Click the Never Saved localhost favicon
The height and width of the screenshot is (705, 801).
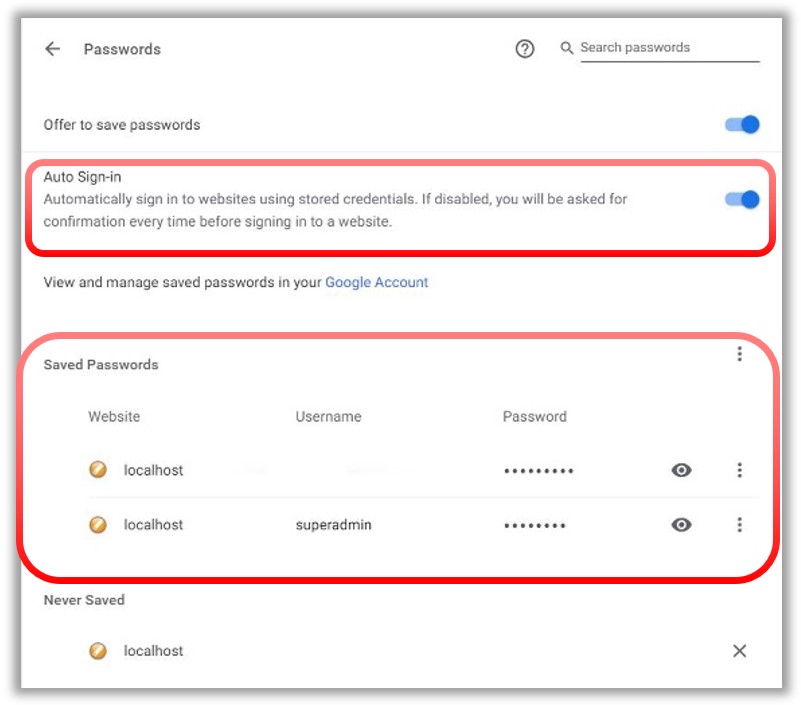coord(98,651)
